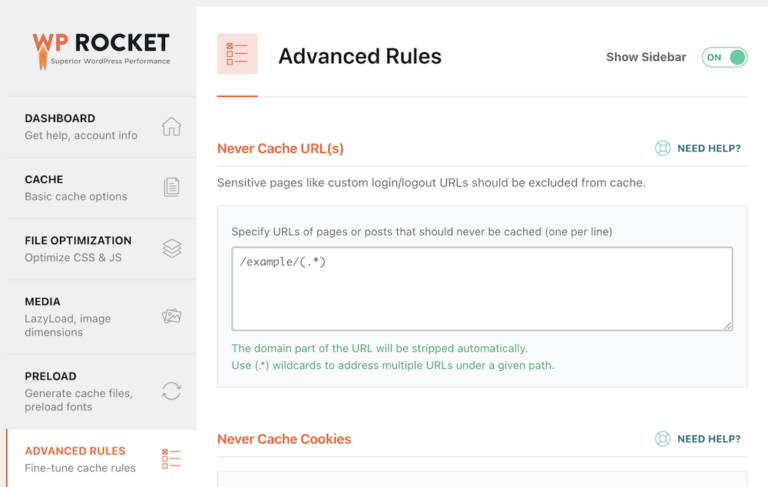Open Need Help for Never Cache URL(s)
The height and width of the screenshot is (487, 768).
pyautogui.click(x=708, y=148)
